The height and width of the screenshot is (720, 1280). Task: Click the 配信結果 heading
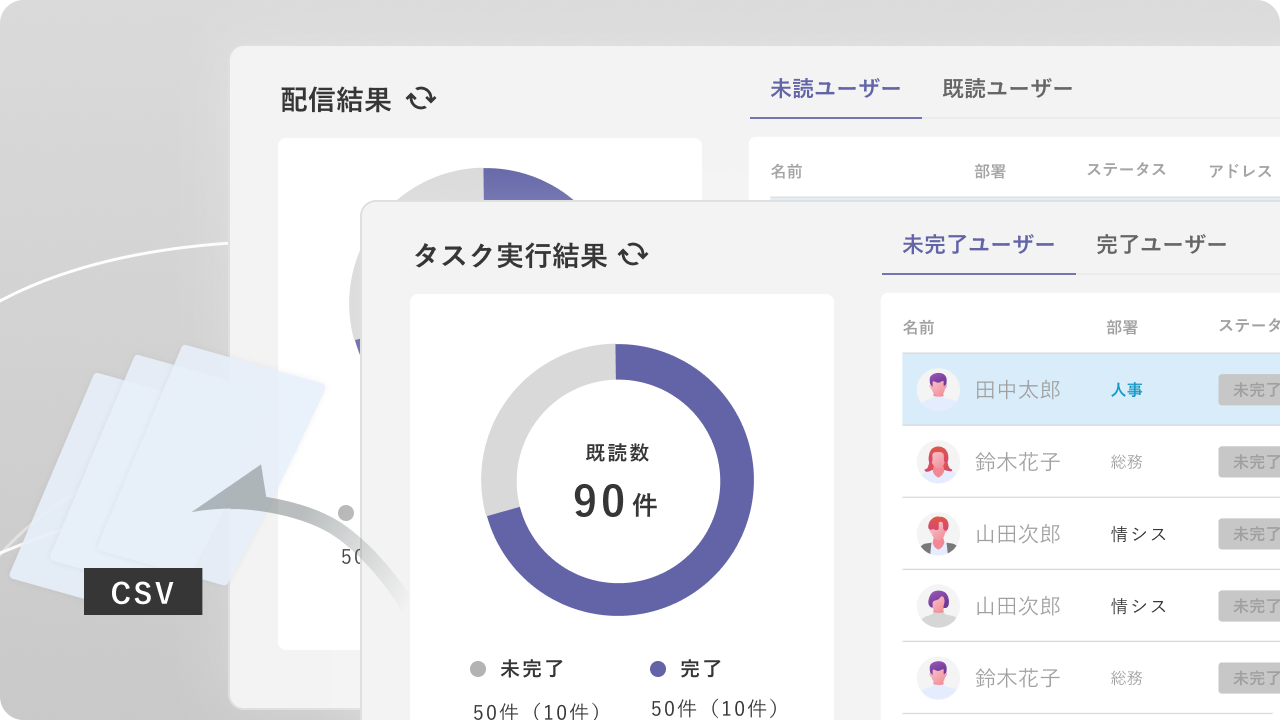(x=336, y=99)
